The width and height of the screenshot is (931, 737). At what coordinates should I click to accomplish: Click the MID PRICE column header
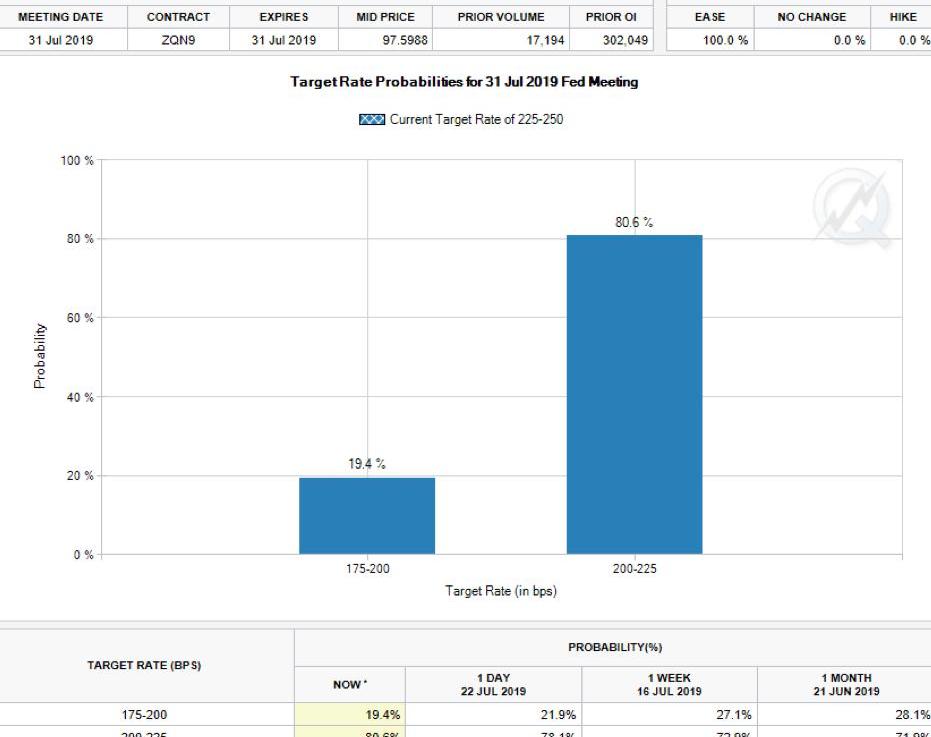(385, 17)
